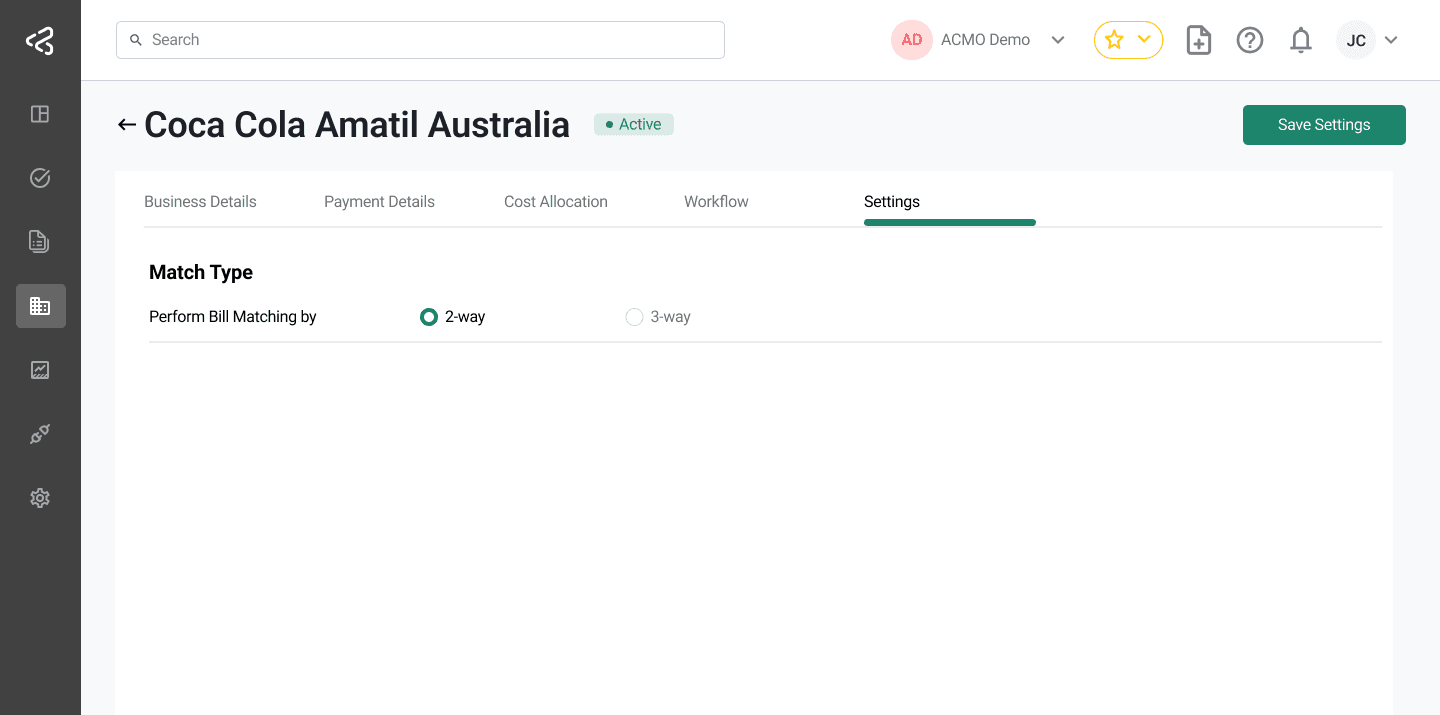Open the integrations plug sidebar icon

point(40,434)
